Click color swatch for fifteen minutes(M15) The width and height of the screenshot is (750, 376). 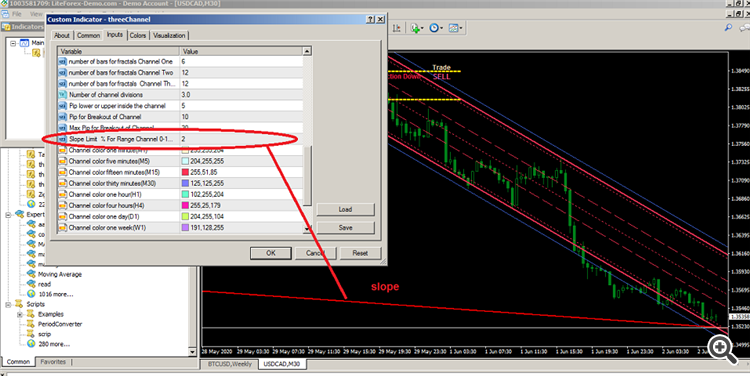tap(185, 172)
